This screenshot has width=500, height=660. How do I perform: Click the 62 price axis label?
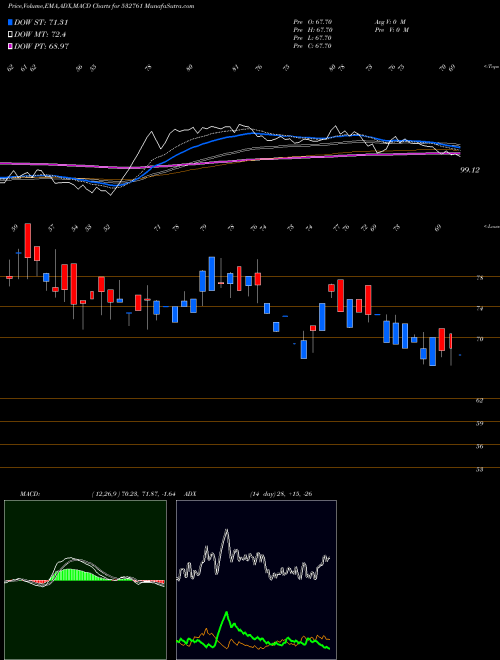[479, 401]
